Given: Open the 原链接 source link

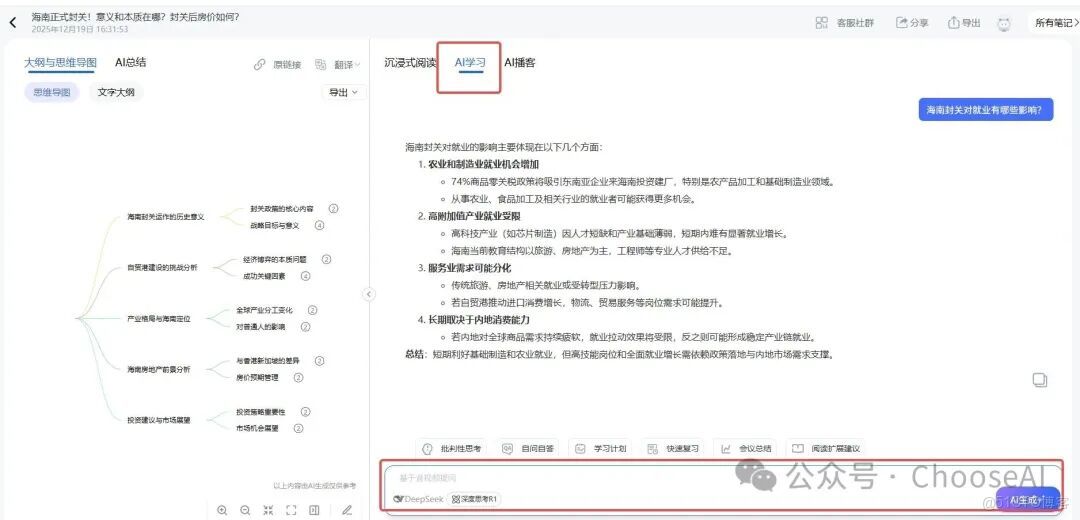Looking at the screenshot, I should (x=277, y=65).
